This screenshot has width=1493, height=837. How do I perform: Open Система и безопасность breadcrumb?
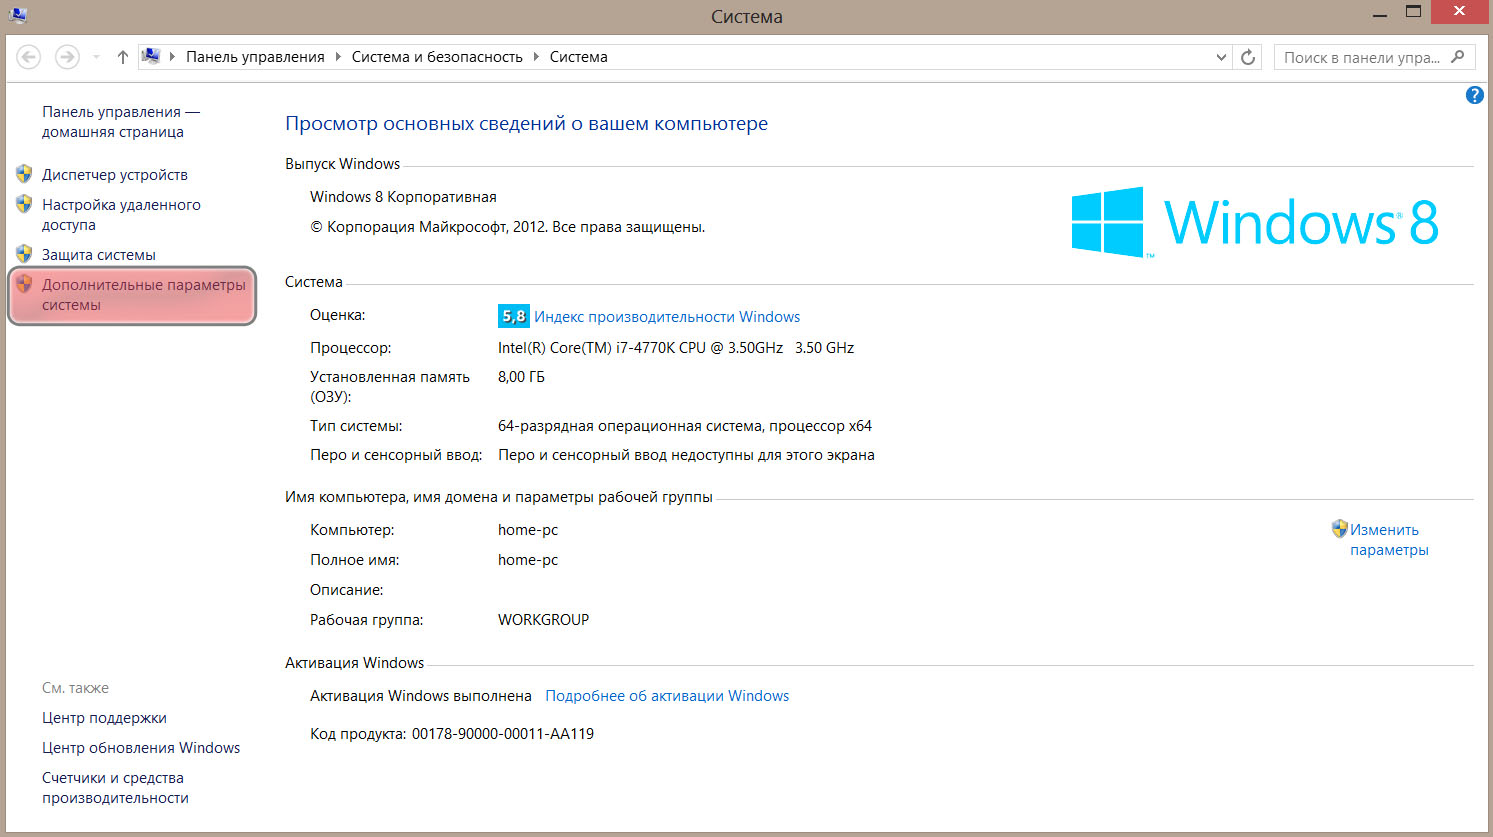437,57
